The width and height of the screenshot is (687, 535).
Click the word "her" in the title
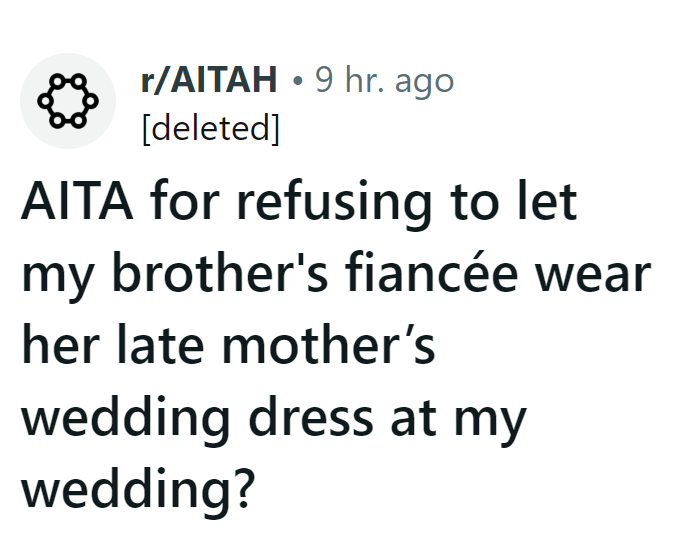coord(56,344)
